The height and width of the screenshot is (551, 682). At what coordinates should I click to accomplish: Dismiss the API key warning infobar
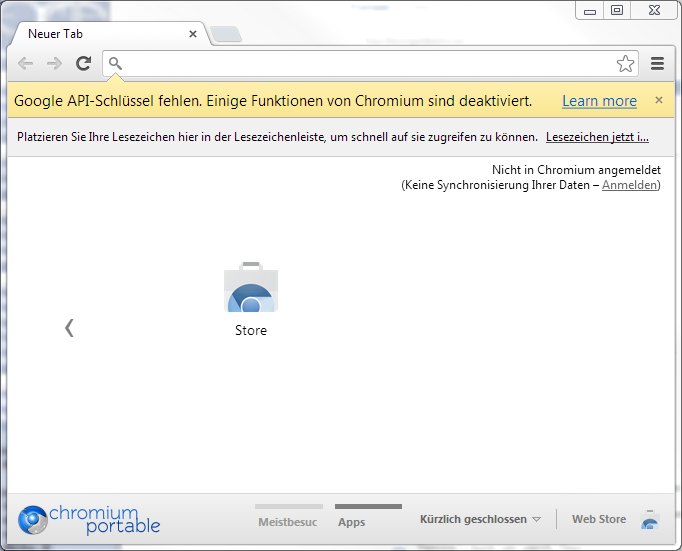click(659, 100)
